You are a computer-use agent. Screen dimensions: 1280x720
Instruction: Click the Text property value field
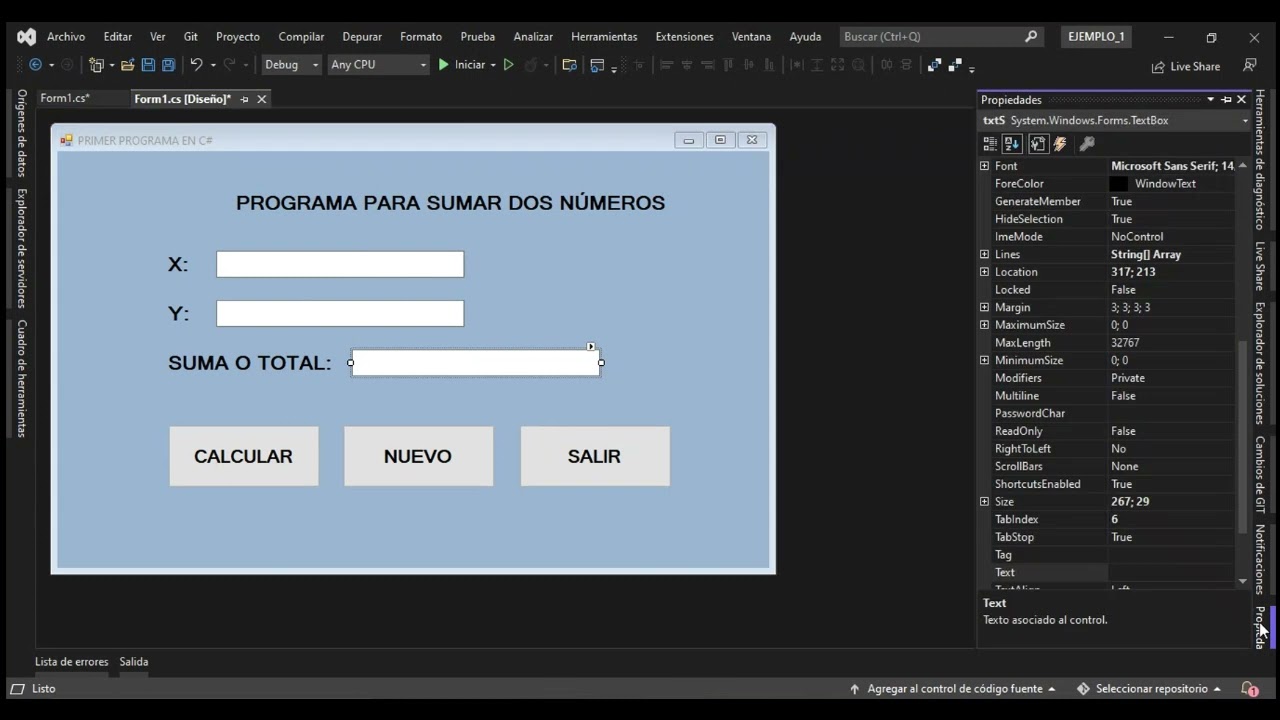[1171, 573]
